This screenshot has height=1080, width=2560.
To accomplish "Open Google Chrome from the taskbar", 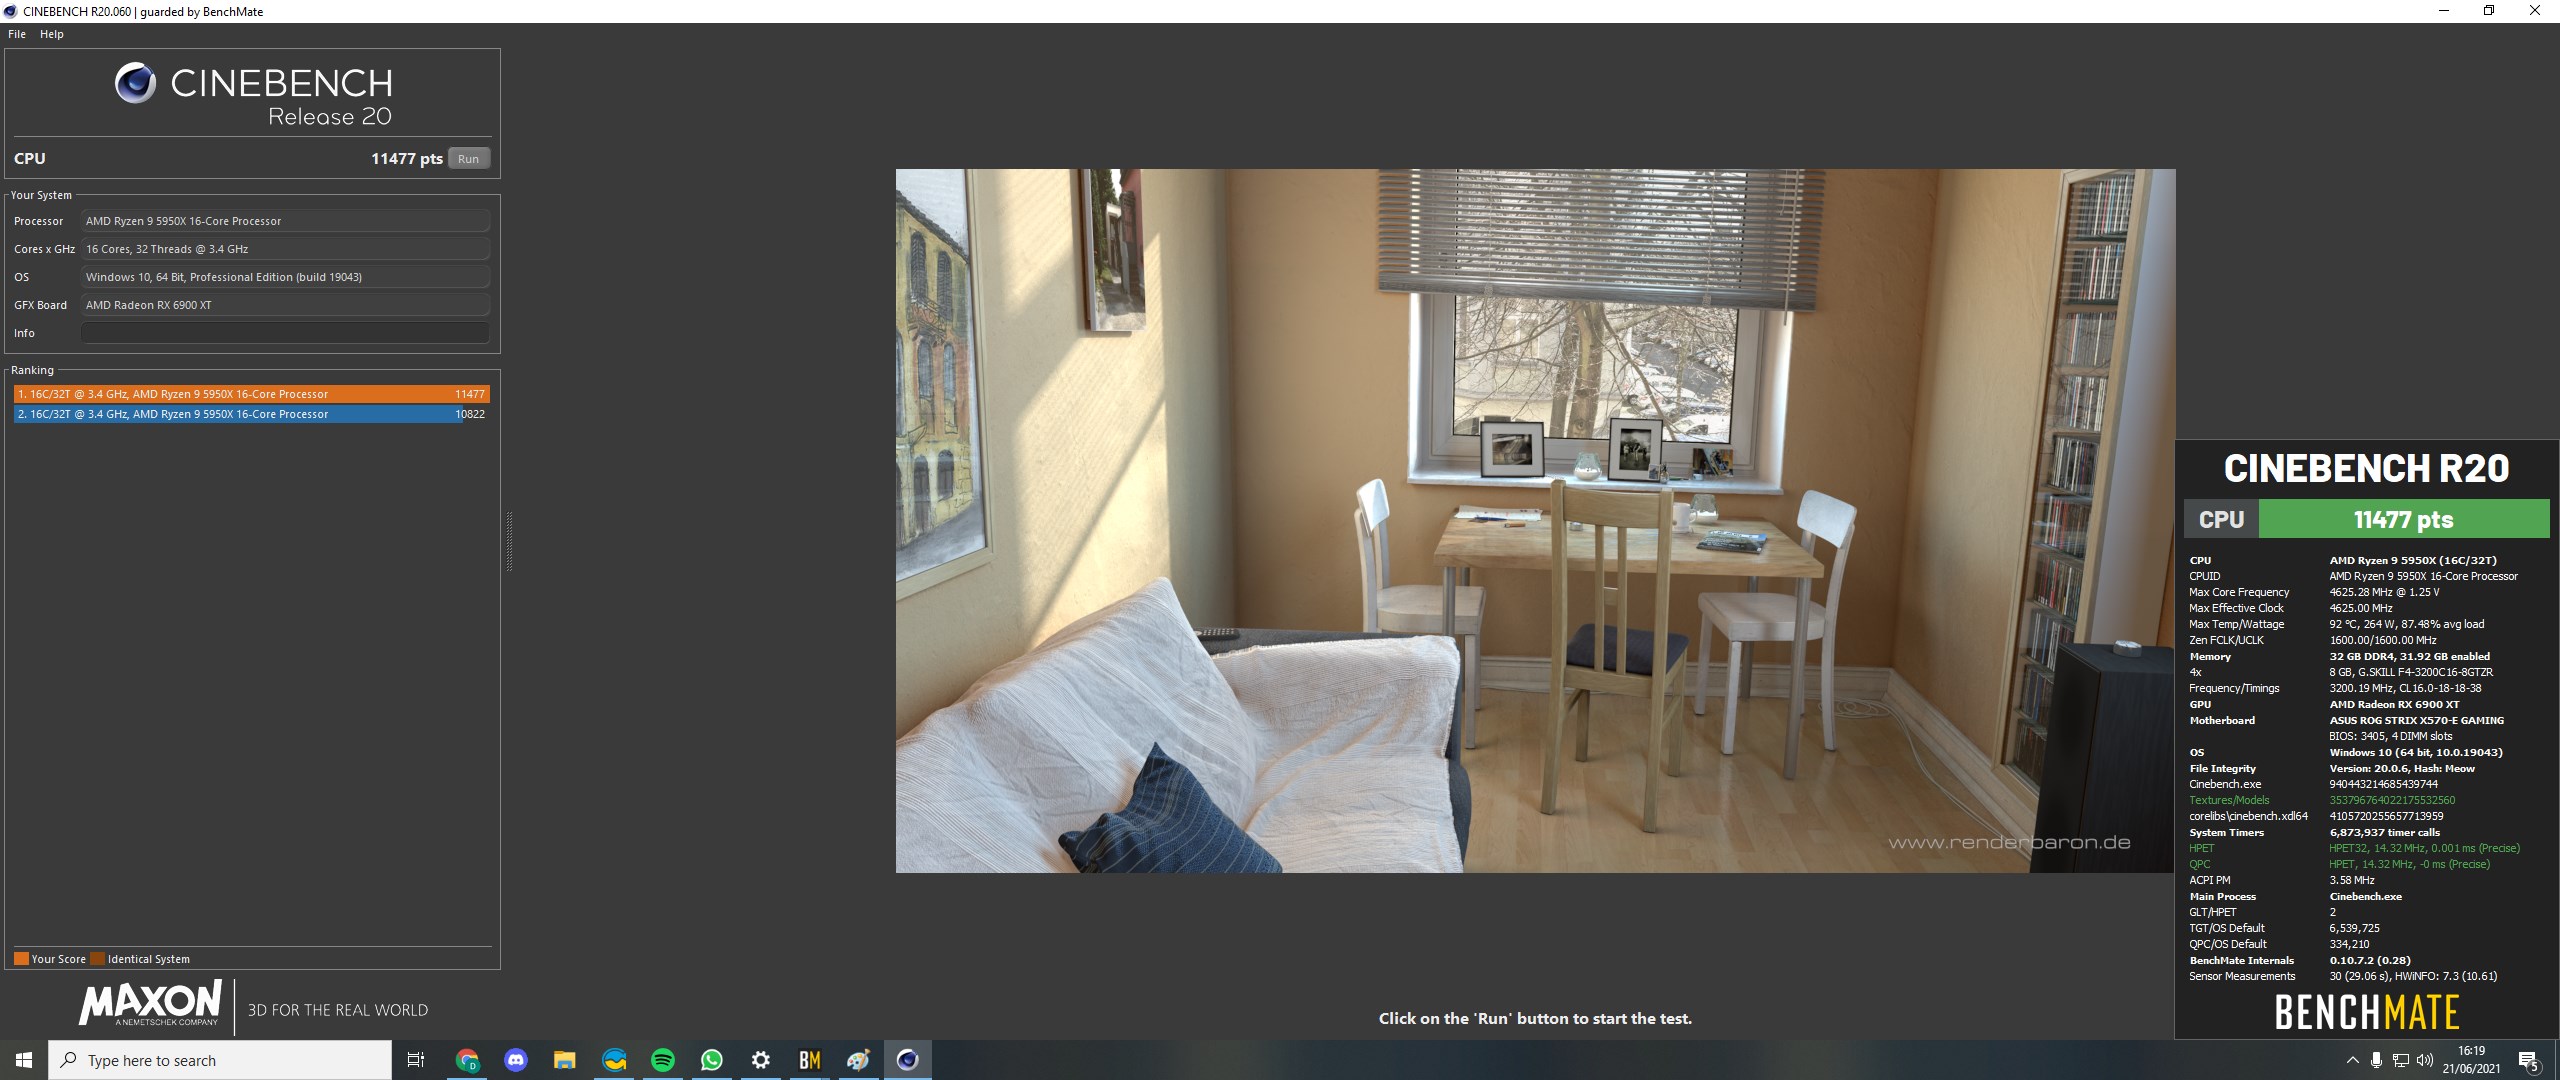I will (467, 1060).
